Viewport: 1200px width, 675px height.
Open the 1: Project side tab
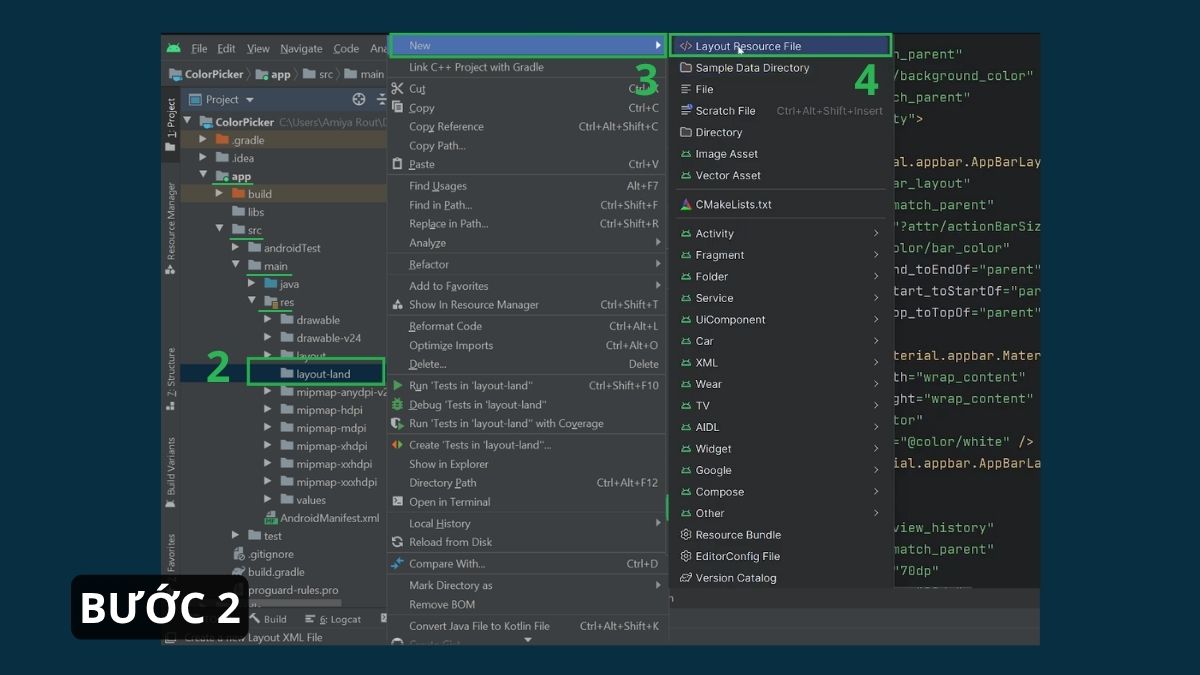(x=171, y=124)
